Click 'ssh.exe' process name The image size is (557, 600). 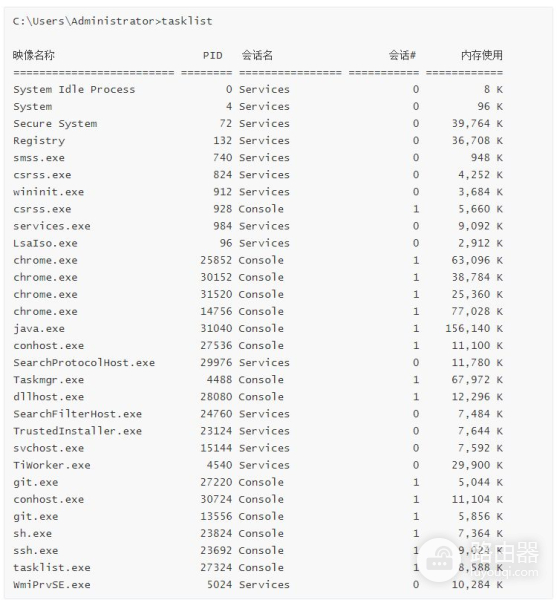pyautogui.click(x=36, y=550)
